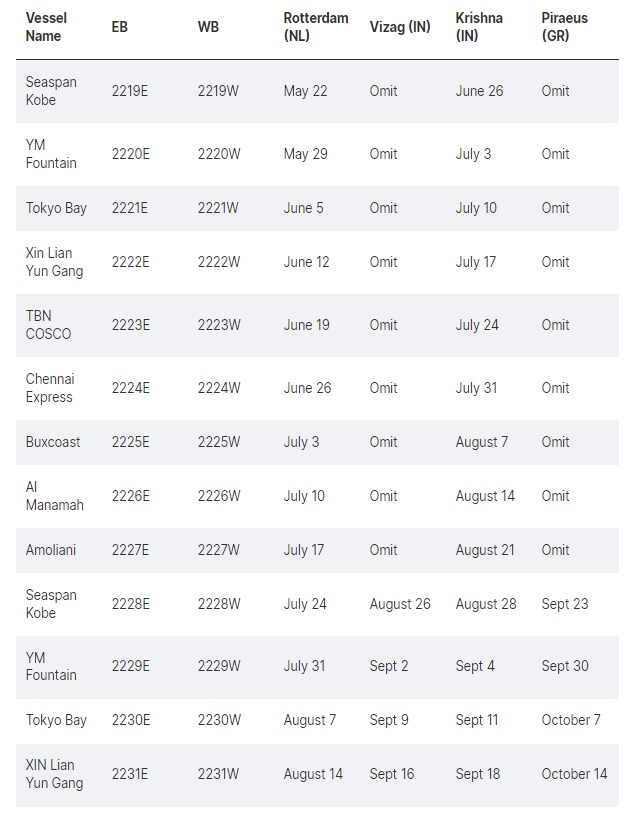Select the TBN COSCO vessel cell
635x815 pixels.
tap(48, 325)
